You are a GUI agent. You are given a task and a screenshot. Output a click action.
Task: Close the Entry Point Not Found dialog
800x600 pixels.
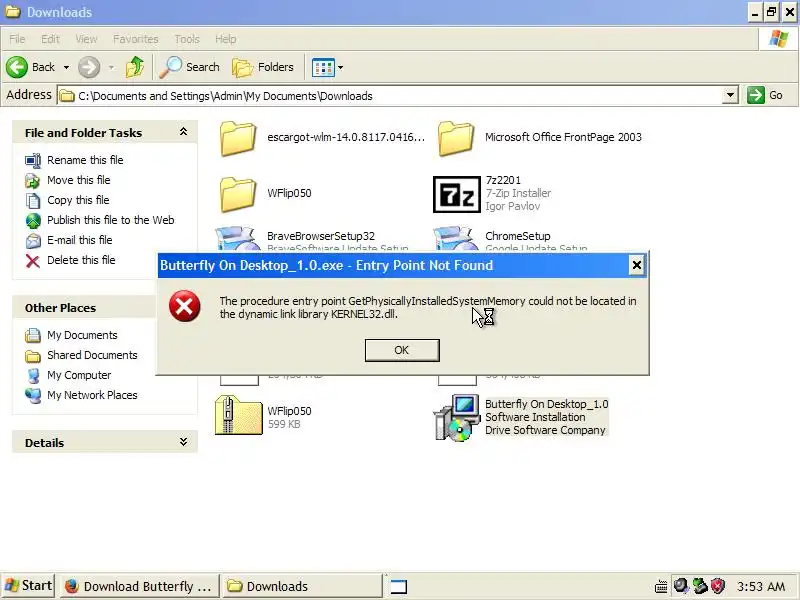[637, 265]
